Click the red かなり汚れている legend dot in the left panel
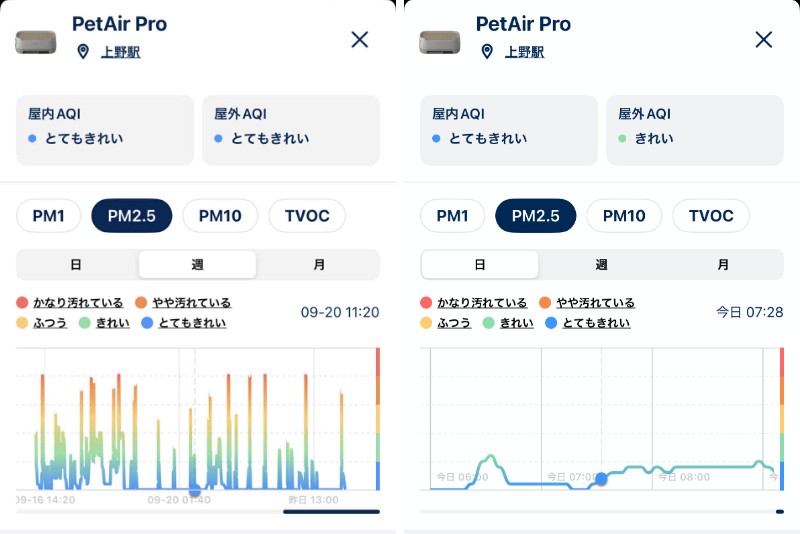The image size is (800, 534). coord(22,303)
